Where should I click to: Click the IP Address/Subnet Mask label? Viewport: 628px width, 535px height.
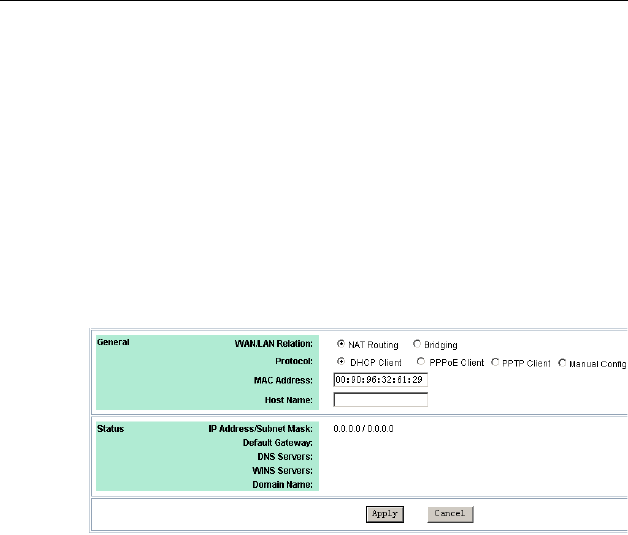pos(260,429)
